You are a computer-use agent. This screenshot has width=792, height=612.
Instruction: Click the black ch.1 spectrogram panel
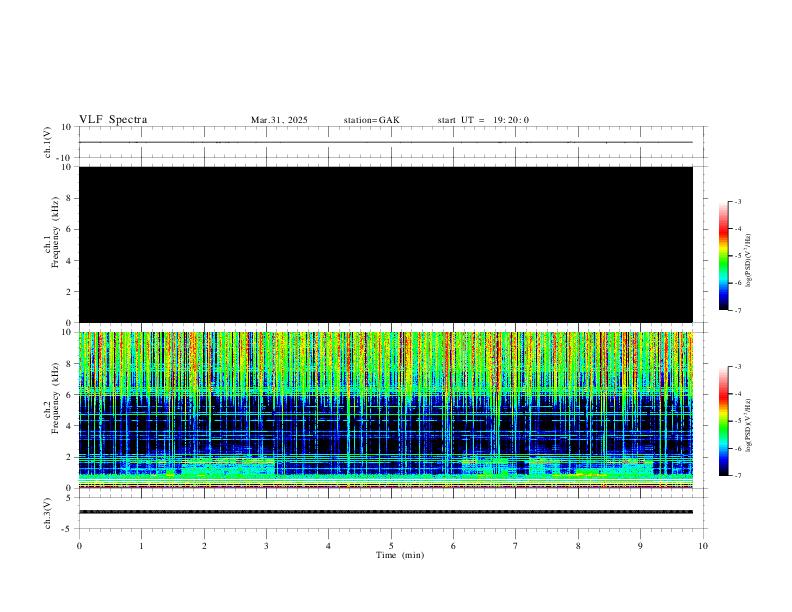click(x=386, y=244)
